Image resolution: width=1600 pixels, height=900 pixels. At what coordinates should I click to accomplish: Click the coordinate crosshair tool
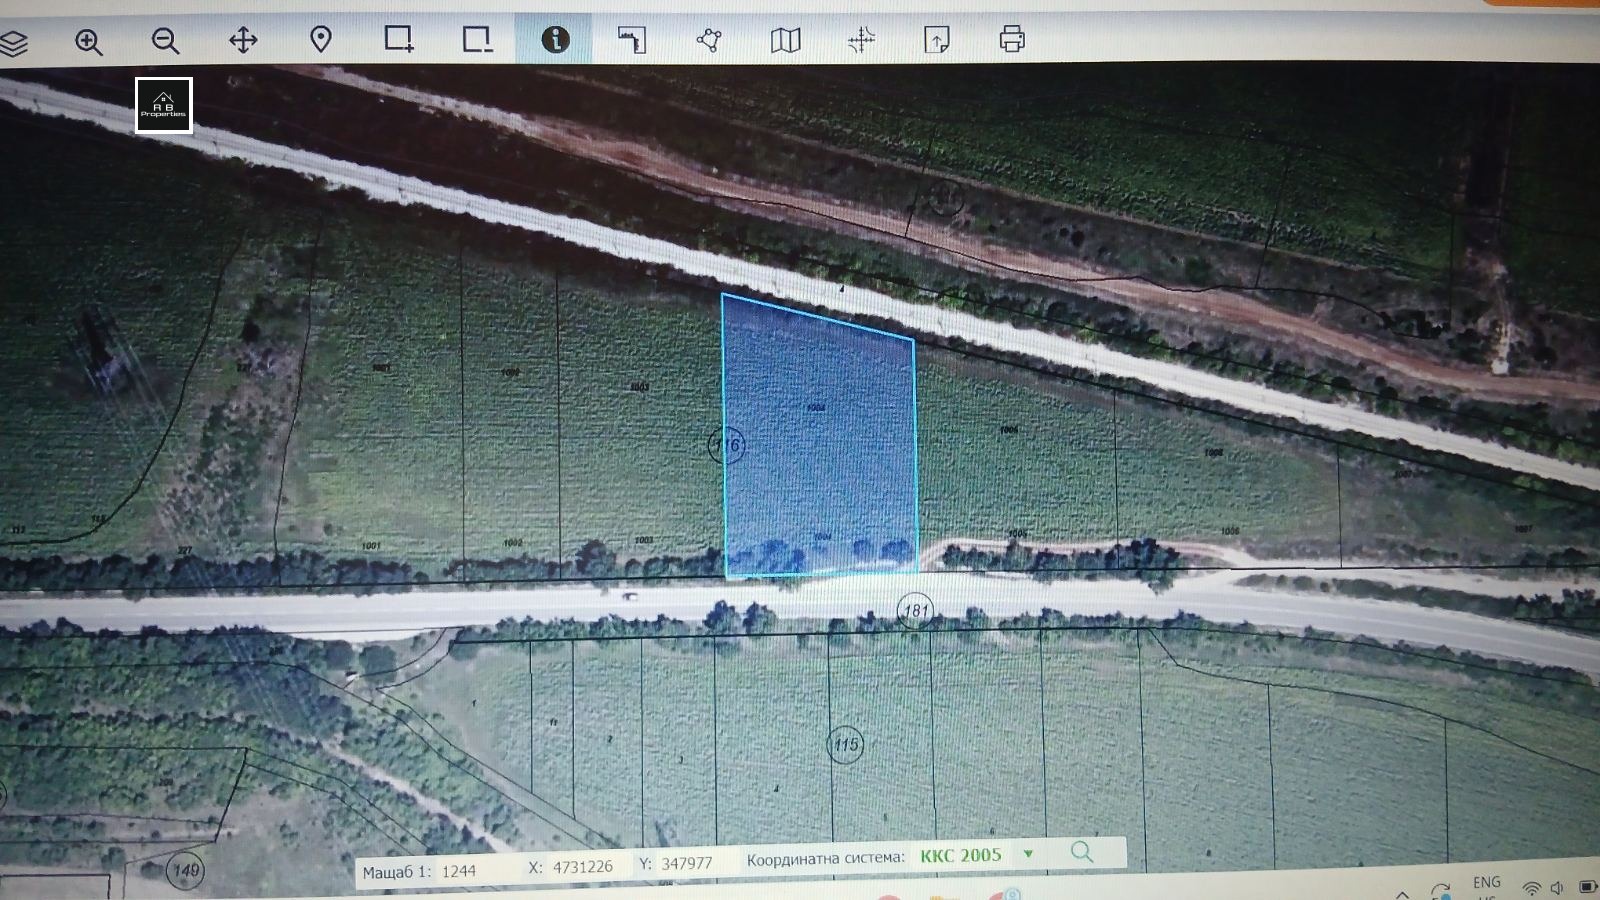tap(861, 39)
